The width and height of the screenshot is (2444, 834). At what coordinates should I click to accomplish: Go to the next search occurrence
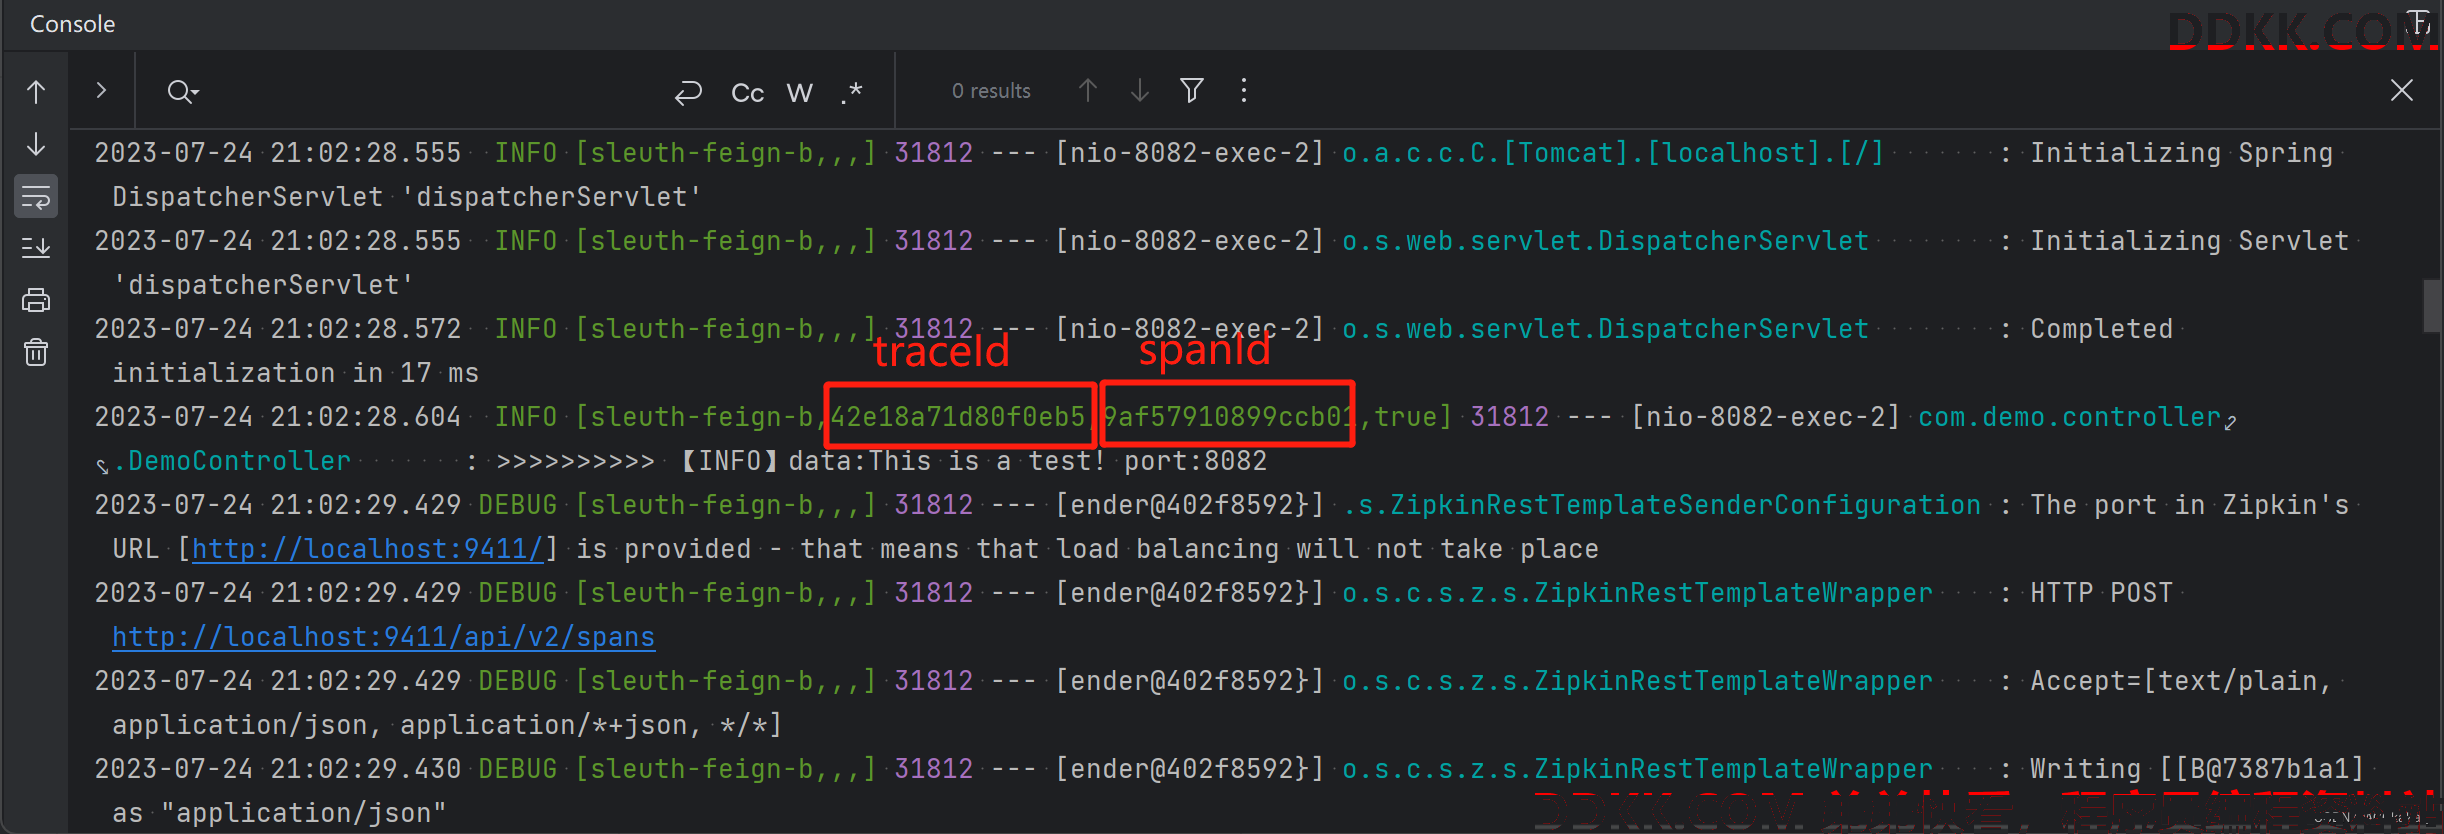tap(1140, 91)
